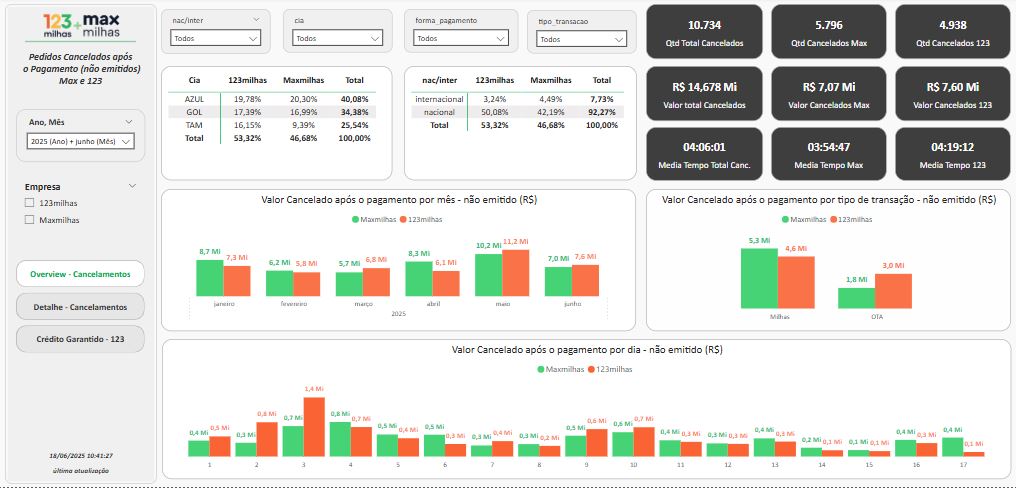Click the AZUL row in Cia table
The image size is (1016, 488).
coord(271,99)
